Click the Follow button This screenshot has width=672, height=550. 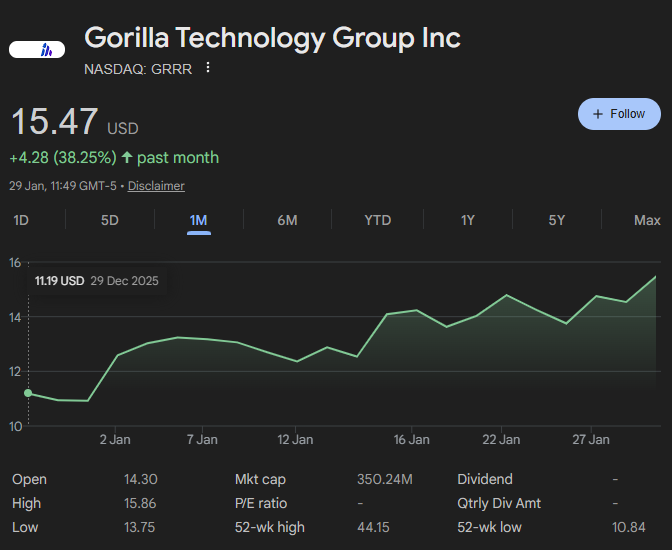click(x=619, y=114)
